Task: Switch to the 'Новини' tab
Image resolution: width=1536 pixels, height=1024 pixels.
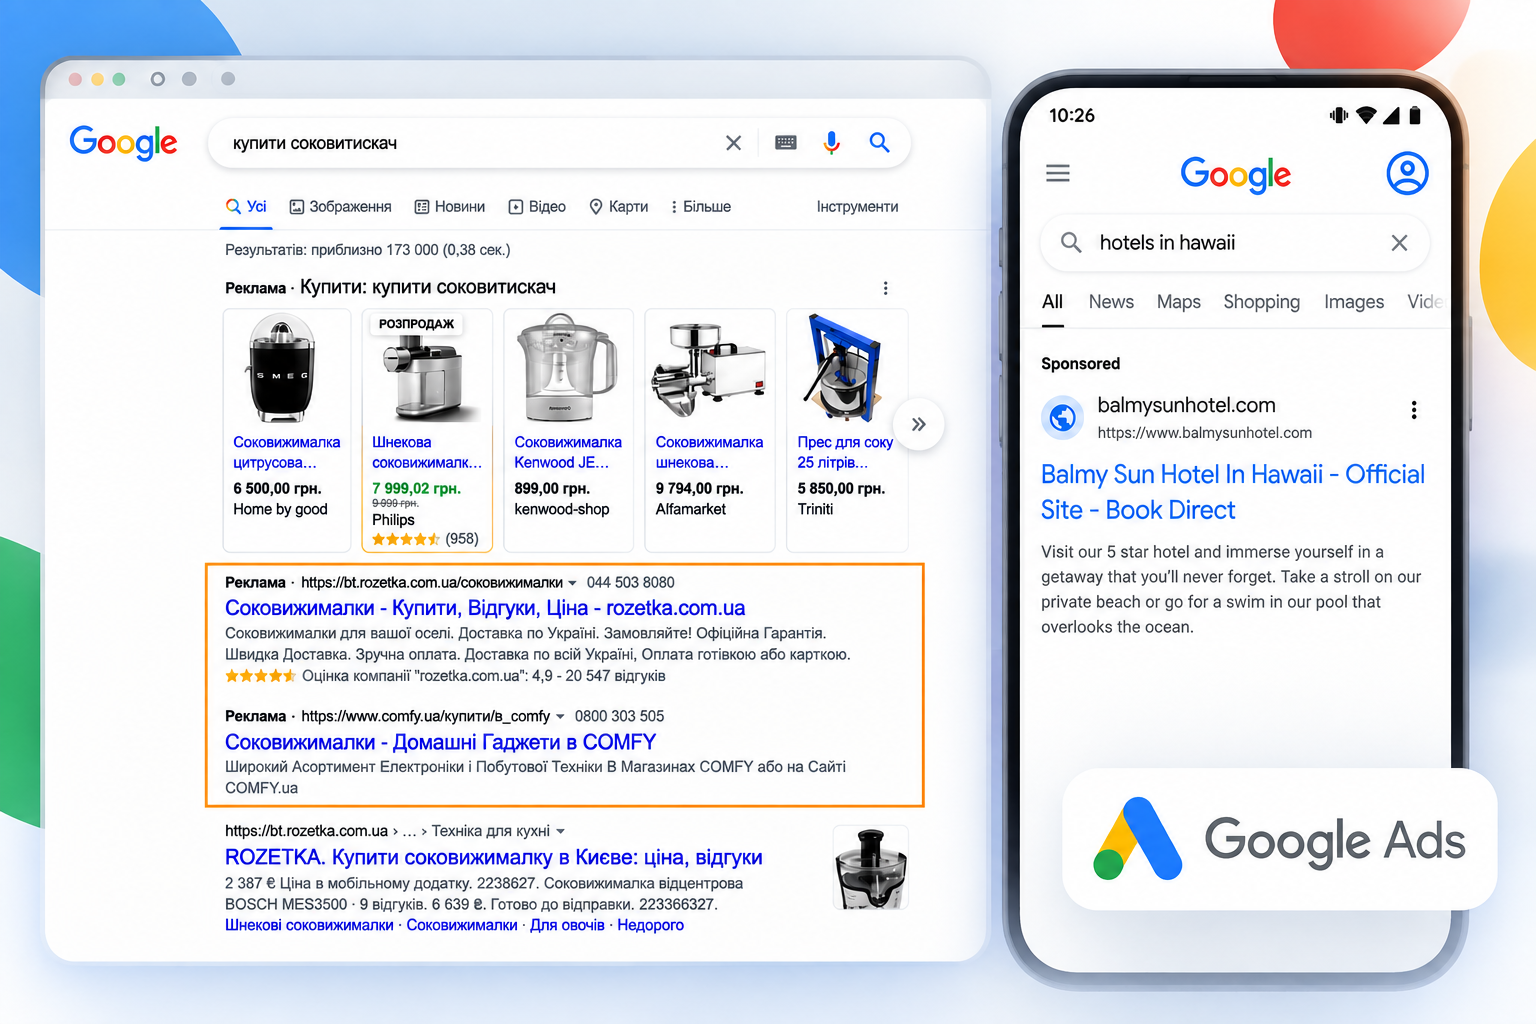Action: click(x=450, y=207)
